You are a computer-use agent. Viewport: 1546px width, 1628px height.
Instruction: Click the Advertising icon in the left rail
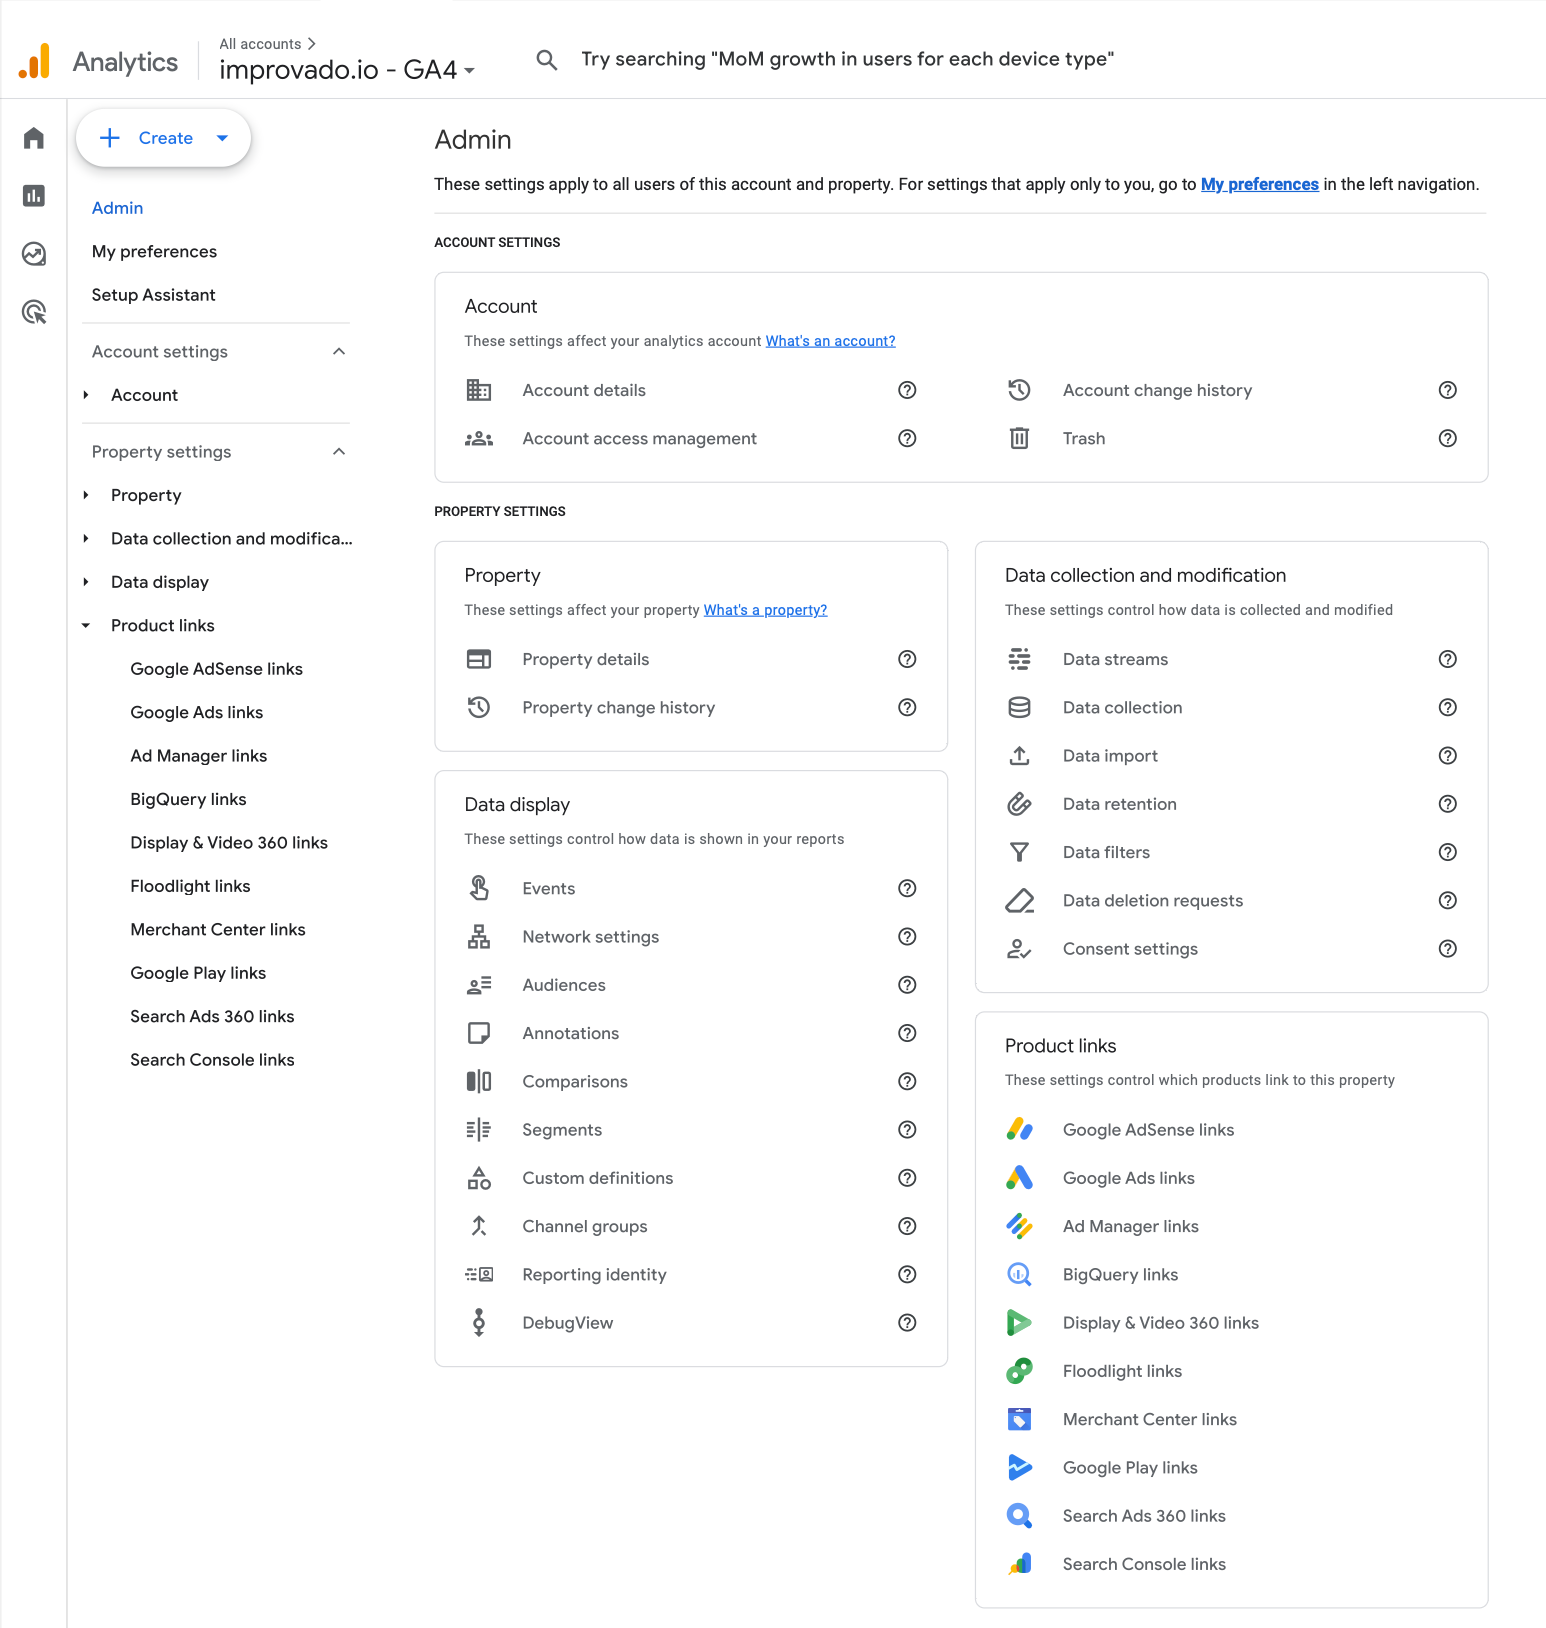coord(33,312)
